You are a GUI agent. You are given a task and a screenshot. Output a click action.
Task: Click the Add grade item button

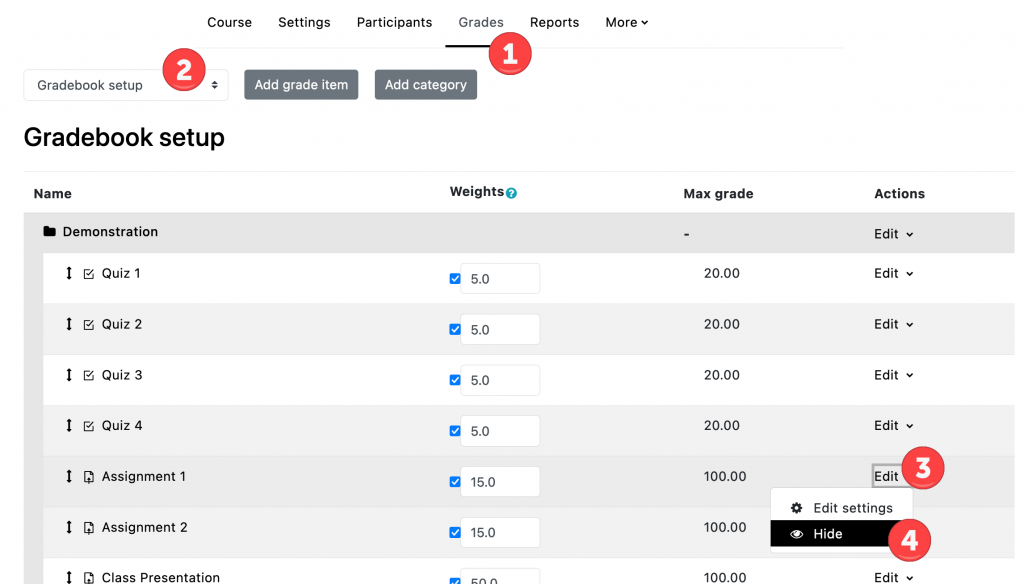(x=301, y=84)
